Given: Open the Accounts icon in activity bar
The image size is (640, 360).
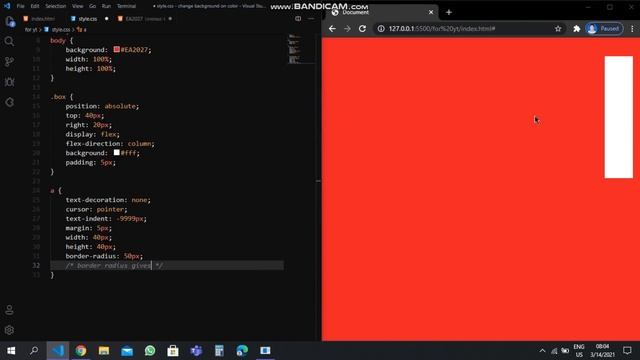Looking at the screenshot, I should point(9,310).
